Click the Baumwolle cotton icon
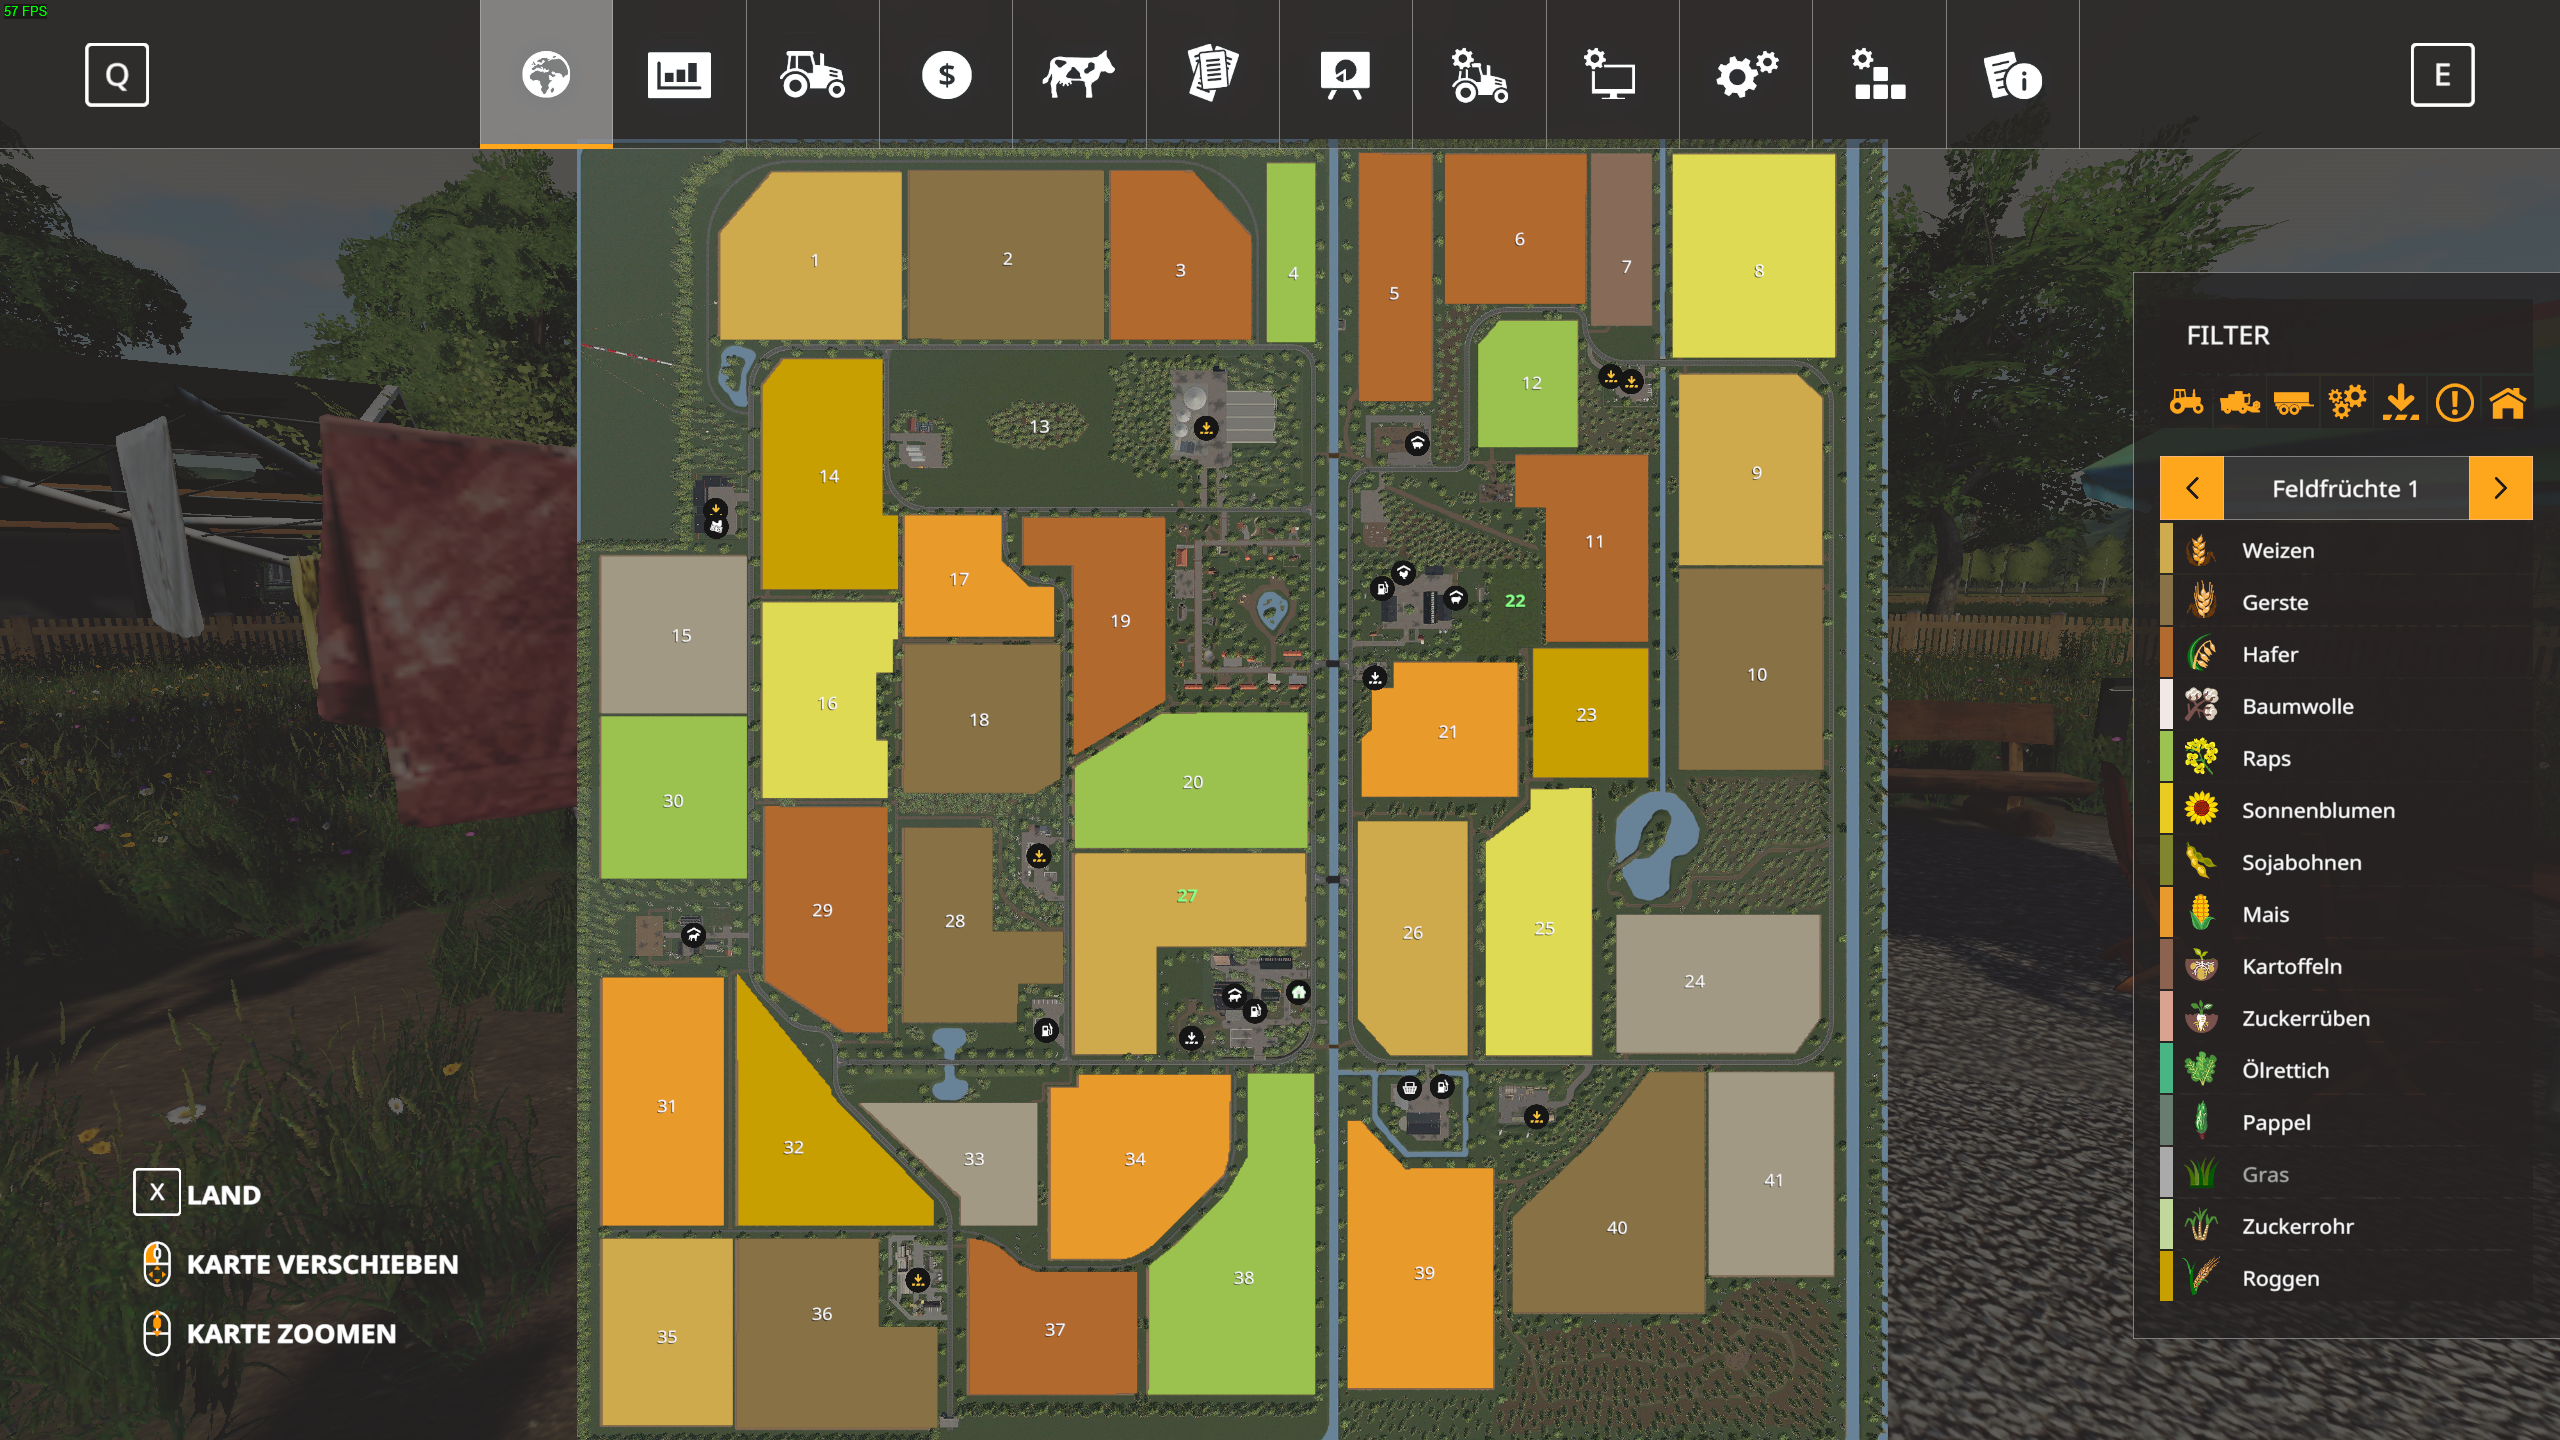The image size is (2560, 1440). pyautogui.click(x=2201, y=706)
